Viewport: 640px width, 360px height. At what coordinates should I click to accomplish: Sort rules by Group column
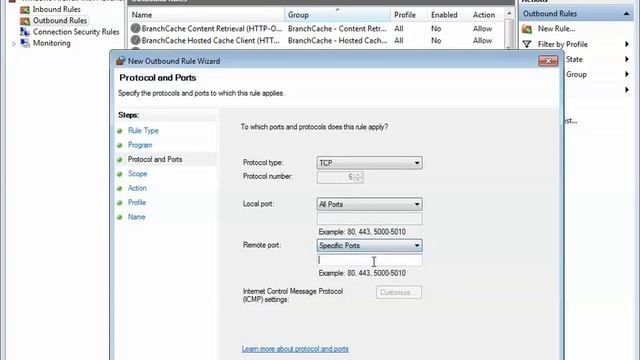pos(337,15)
